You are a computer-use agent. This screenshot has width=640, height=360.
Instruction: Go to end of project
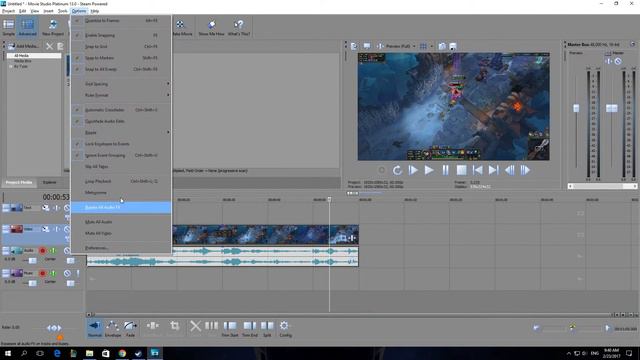click(493, 170)
